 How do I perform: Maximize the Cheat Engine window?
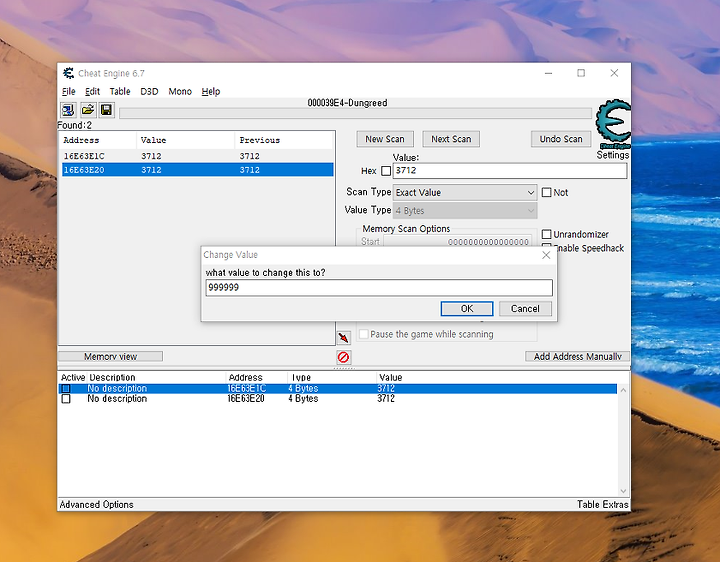point(581,73)
